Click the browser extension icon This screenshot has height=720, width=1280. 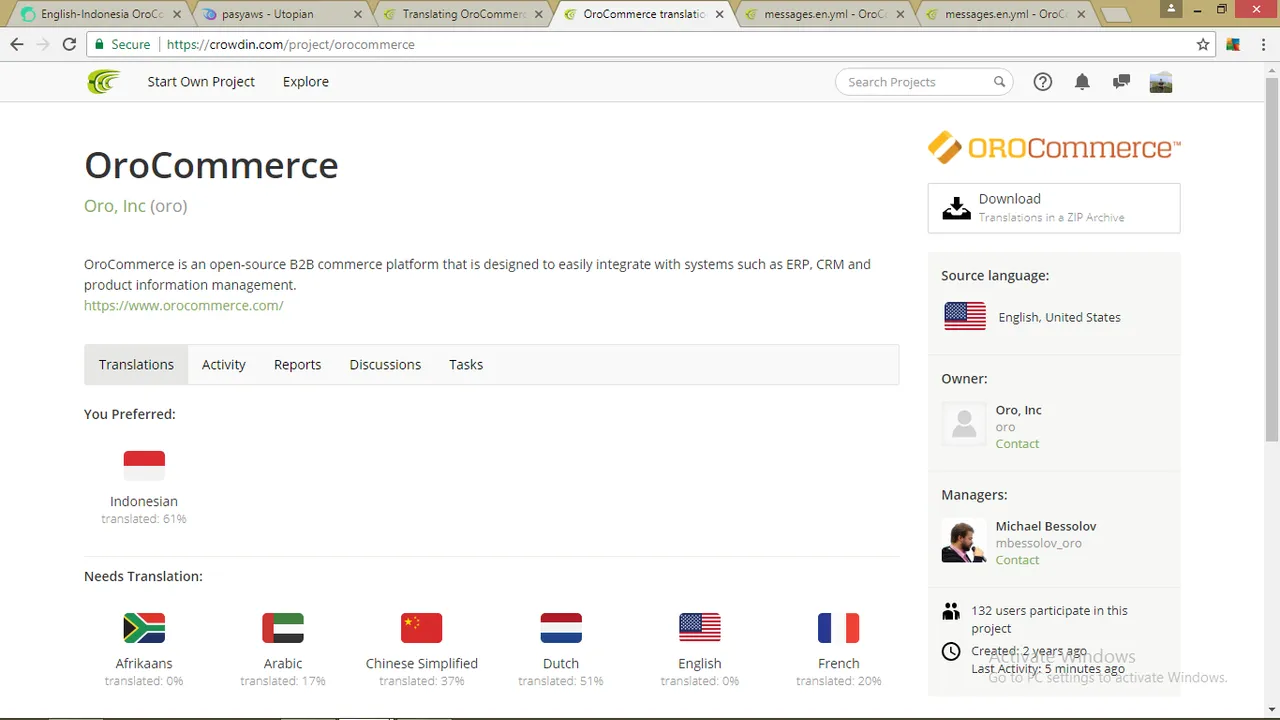tap(1233, 44)
